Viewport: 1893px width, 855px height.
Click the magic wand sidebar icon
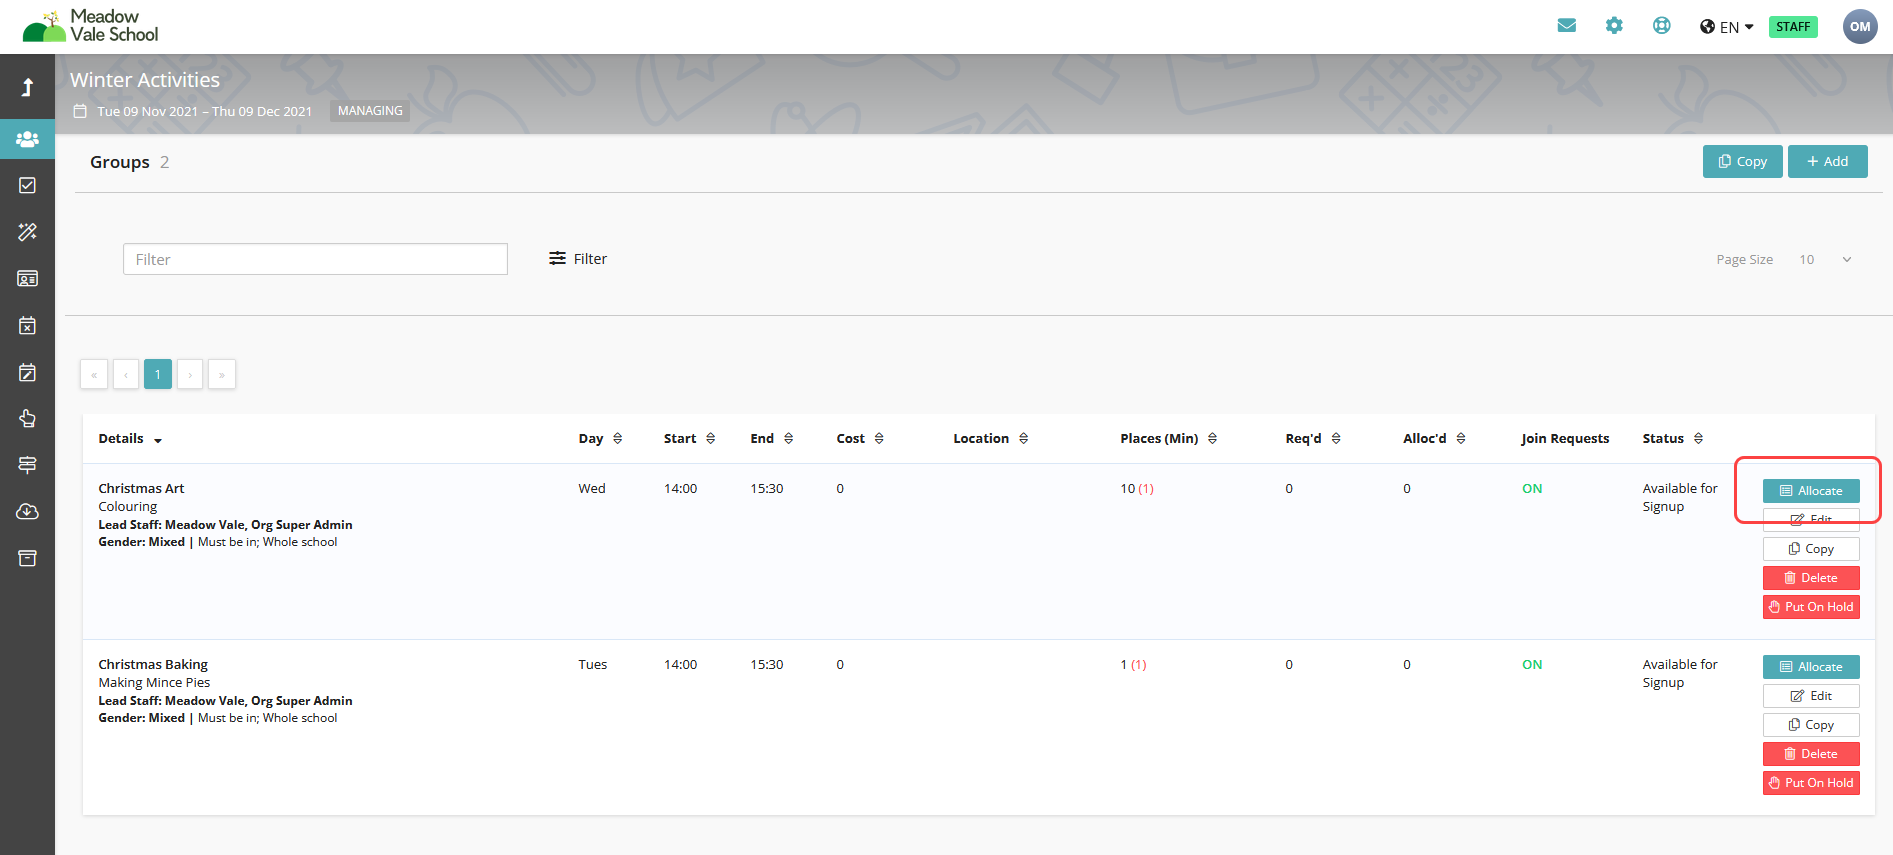(27, 232)
